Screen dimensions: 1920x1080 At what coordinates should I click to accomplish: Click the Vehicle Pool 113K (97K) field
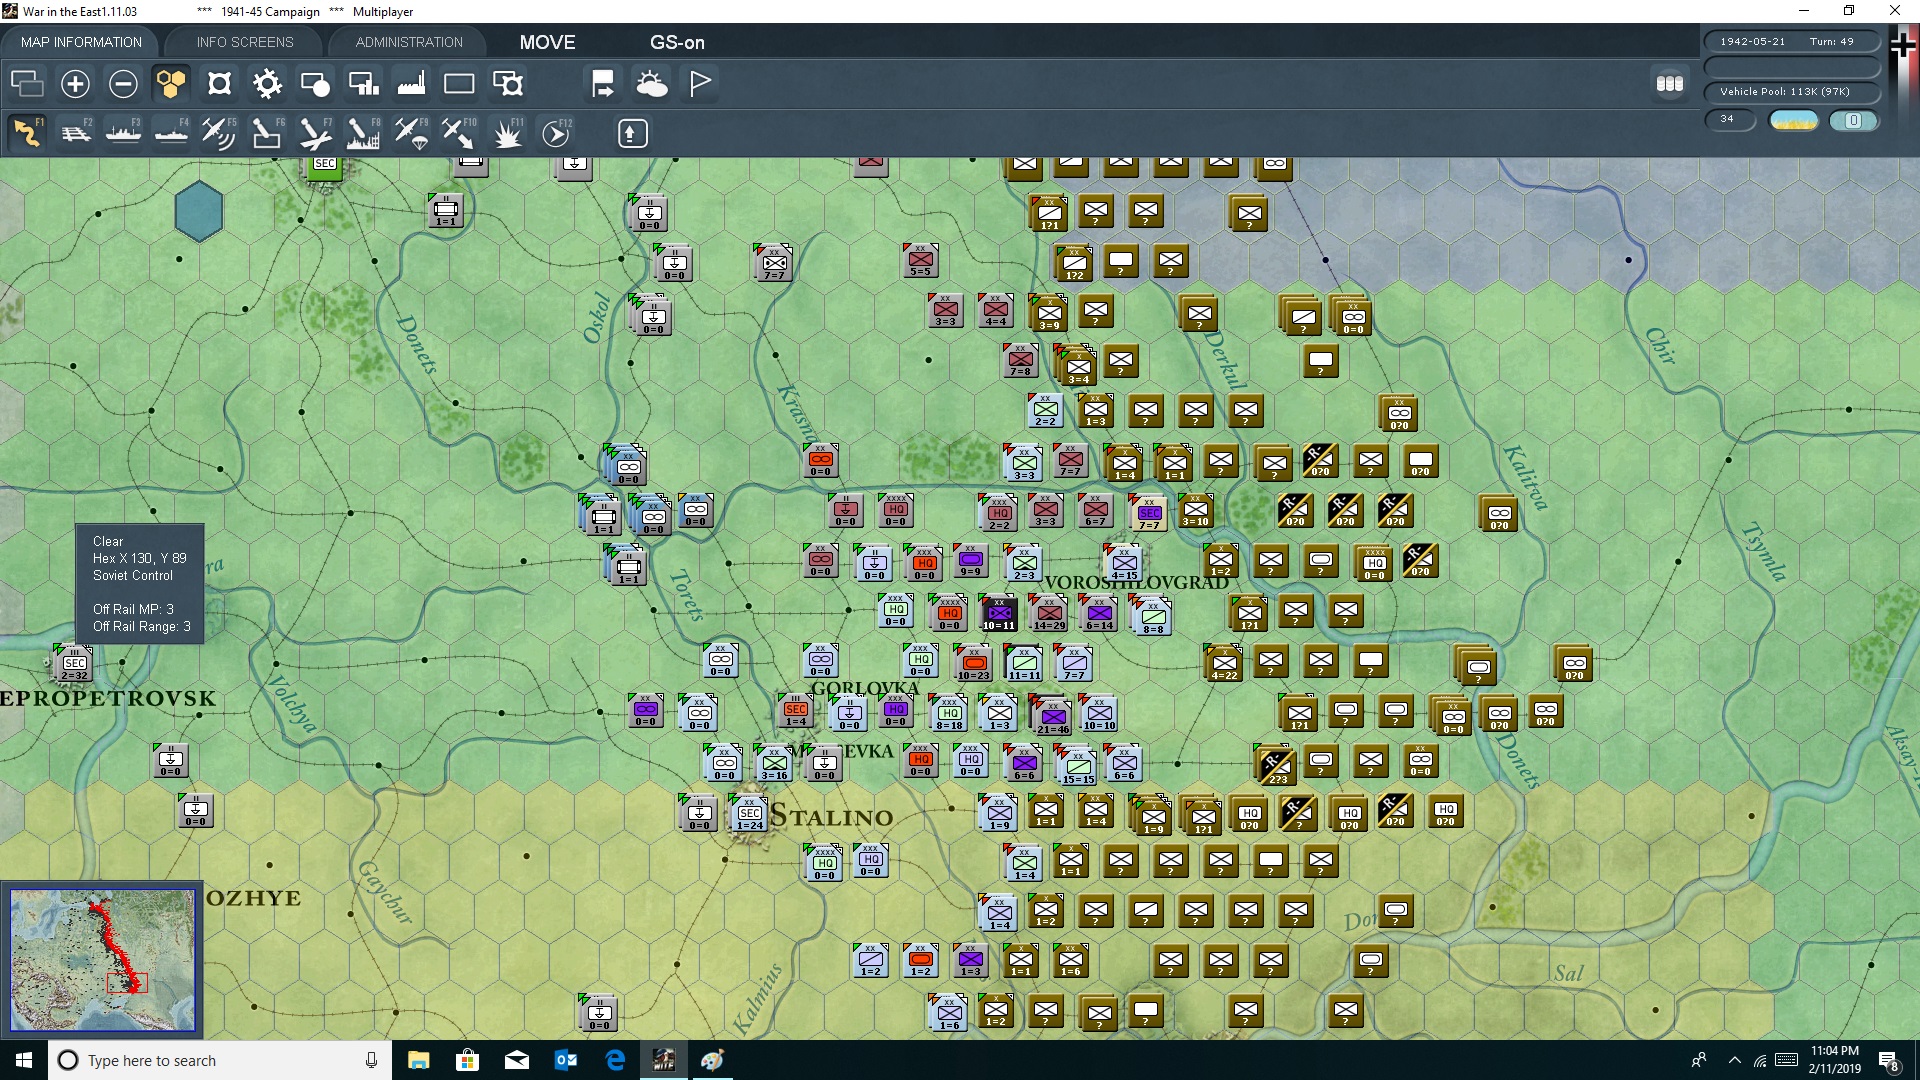[x=1792, y=91]
